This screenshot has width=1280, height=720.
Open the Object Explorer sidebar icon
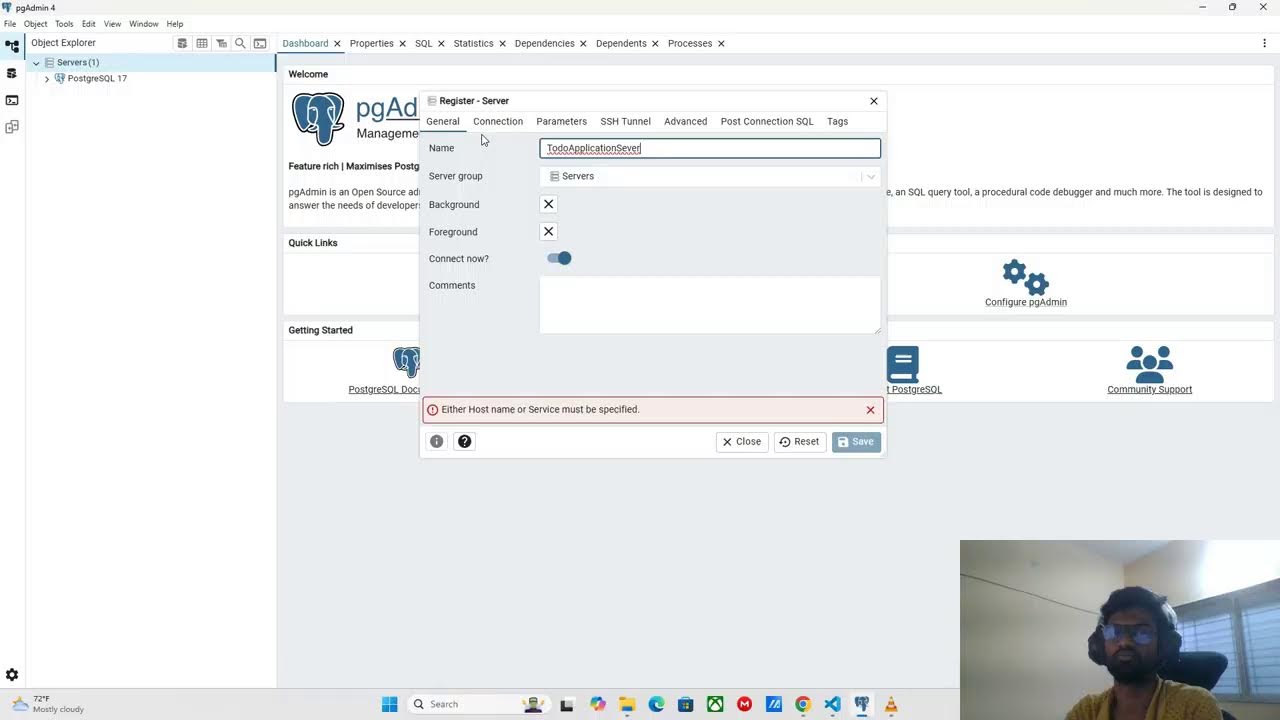[12, 46]
